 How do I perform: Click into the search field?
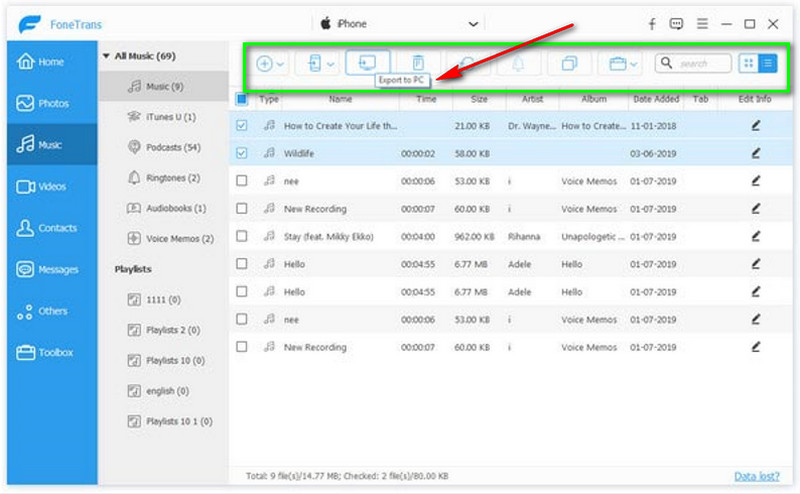(702, 63)
